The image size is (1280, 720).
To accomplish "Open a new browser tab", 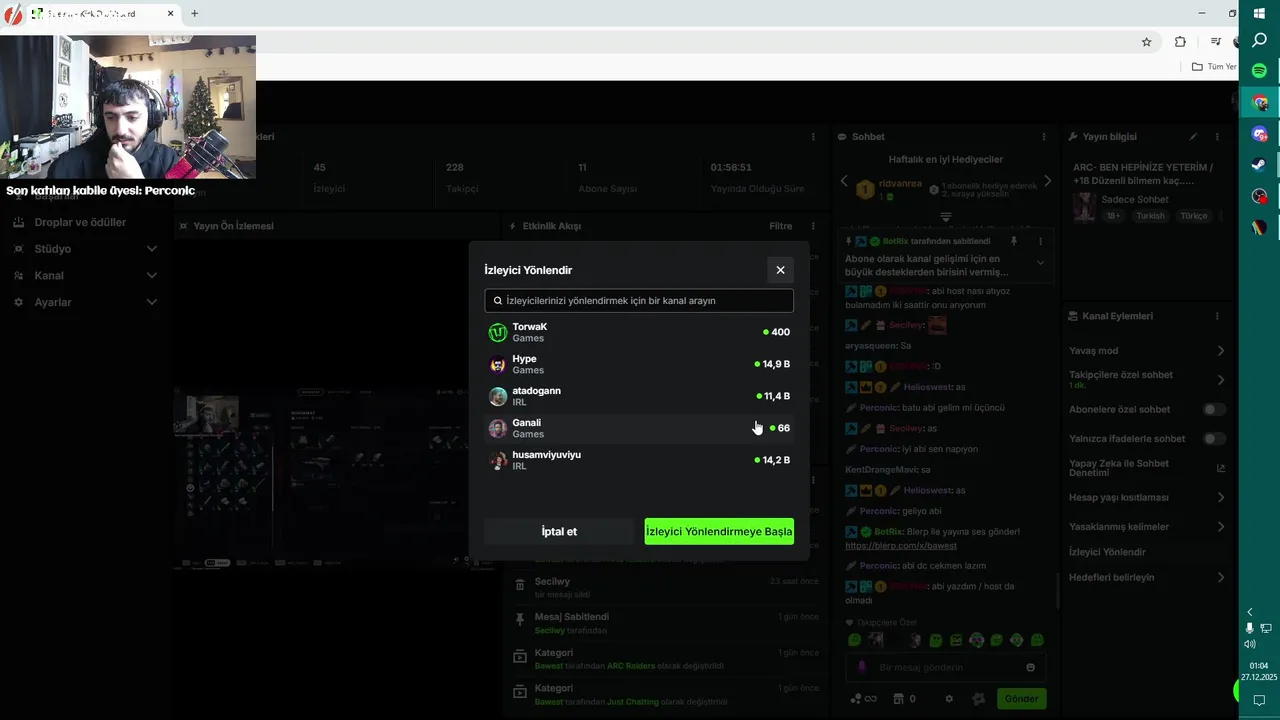I will [194, 14].
